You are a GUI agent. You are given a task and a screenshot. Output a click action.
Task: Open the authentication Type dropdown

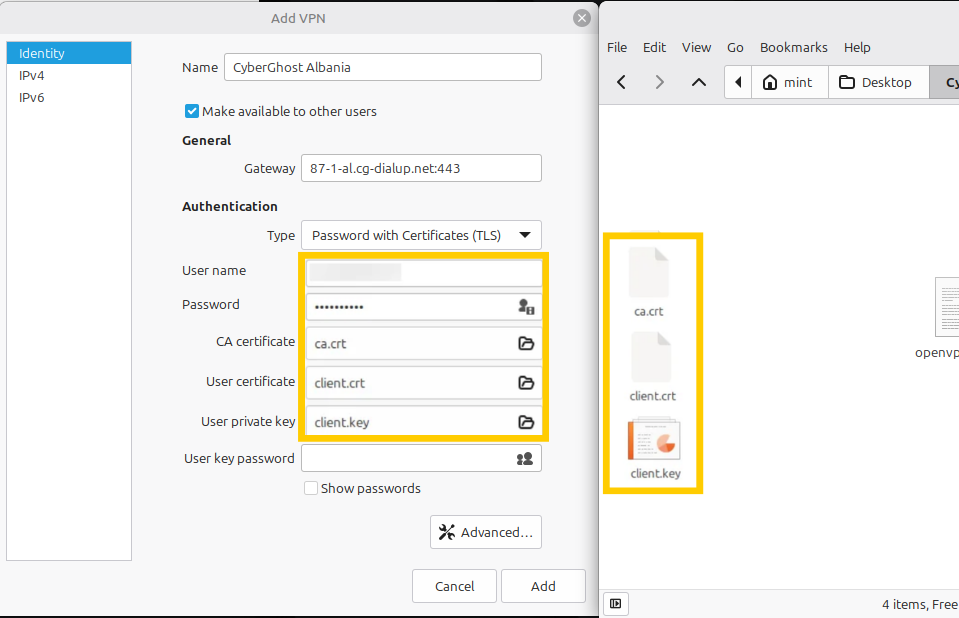[x=421, y=236]
